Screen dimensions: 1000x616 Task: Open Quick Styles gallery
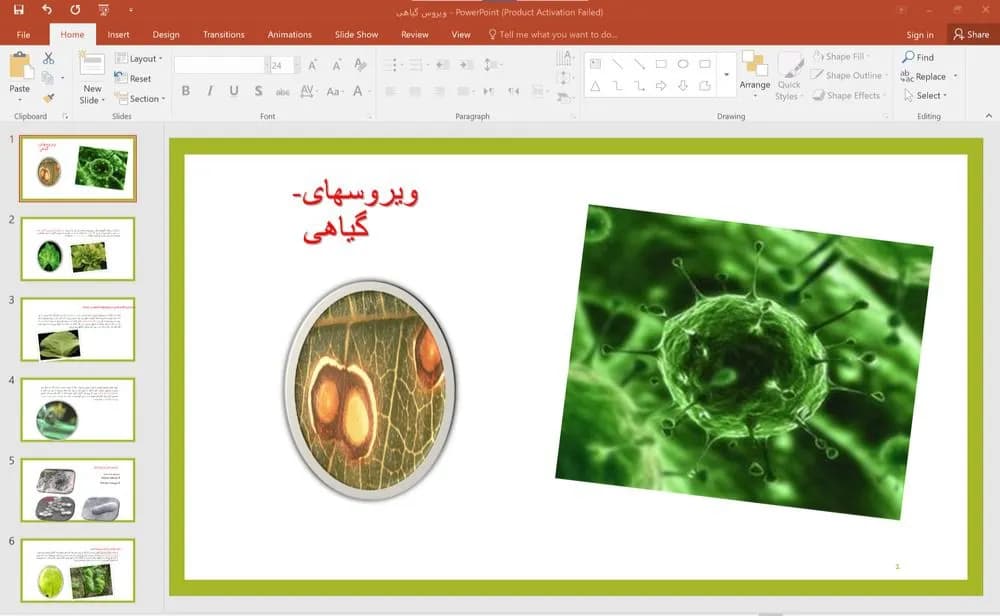tap(790, 77)
